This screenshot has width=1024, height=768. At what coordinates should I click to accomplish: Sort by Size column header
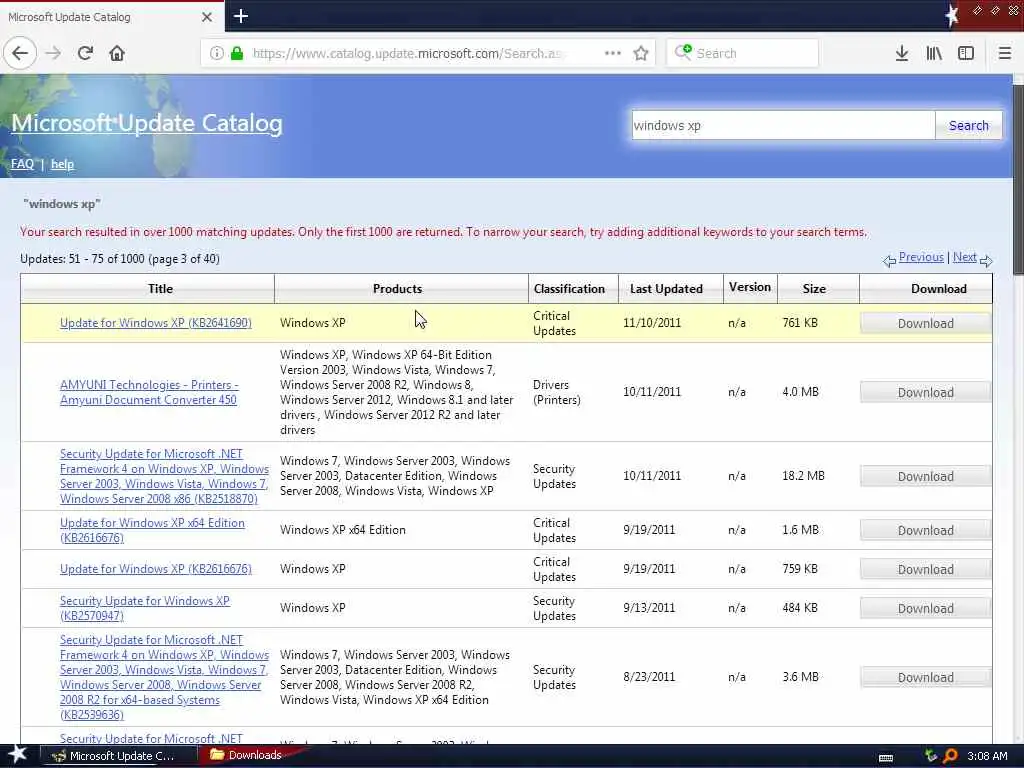[814, 289]
